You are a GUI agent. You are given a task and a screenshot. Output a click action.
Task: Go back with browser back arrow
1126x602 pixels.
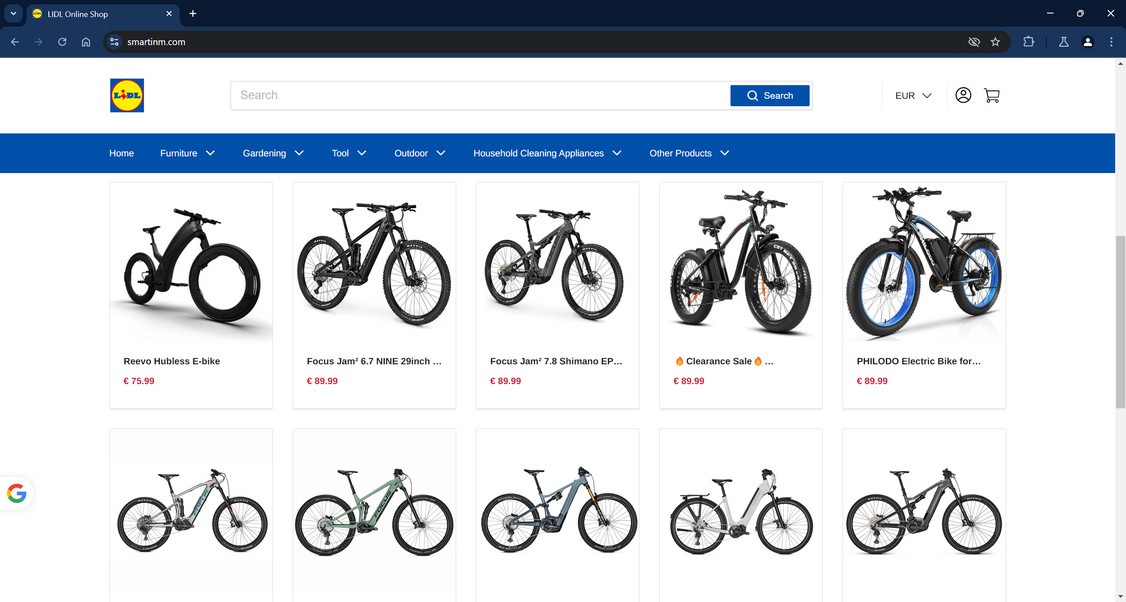pyautogui.click(x=15, y=42)
